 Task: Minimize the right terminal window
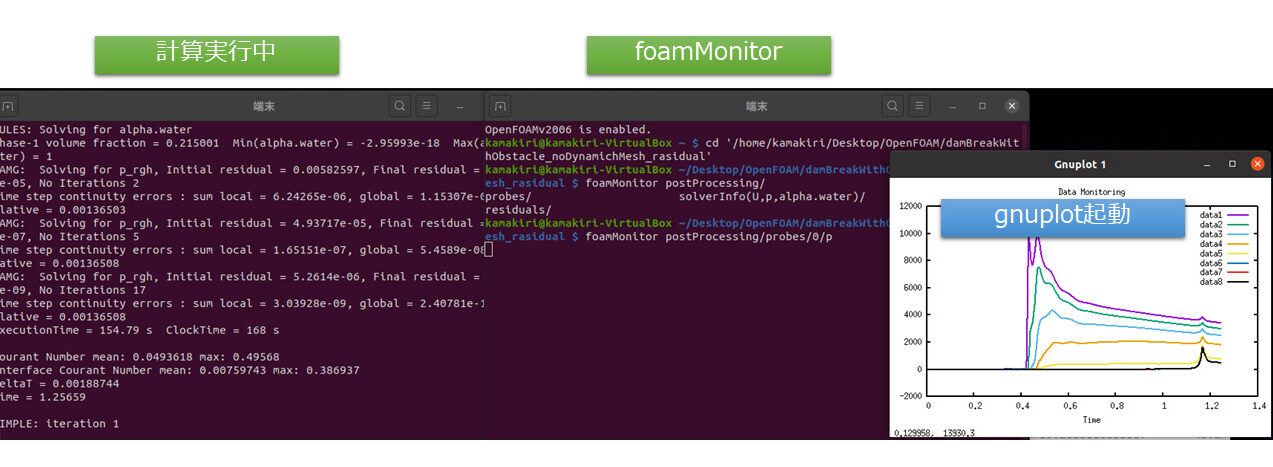pyautogui.click(x=953, y=106)
